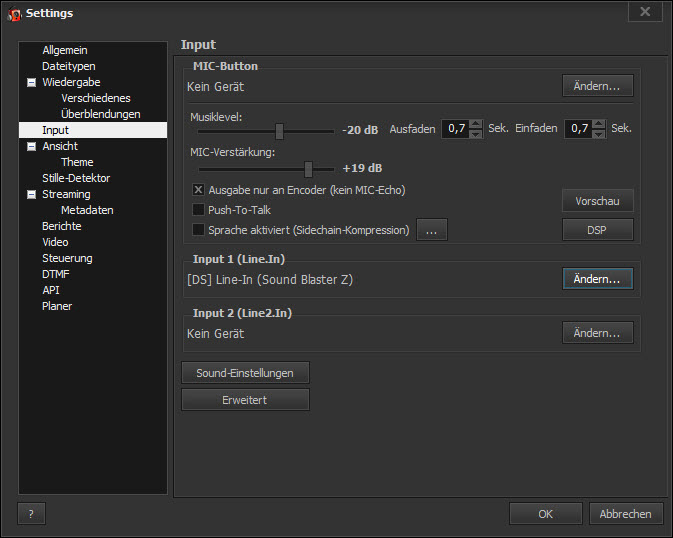Image resolution: width=673 pixels, height=538 pixels.
Task: Collapse the Ansicht tree node
Action: [x=31, y=146]
